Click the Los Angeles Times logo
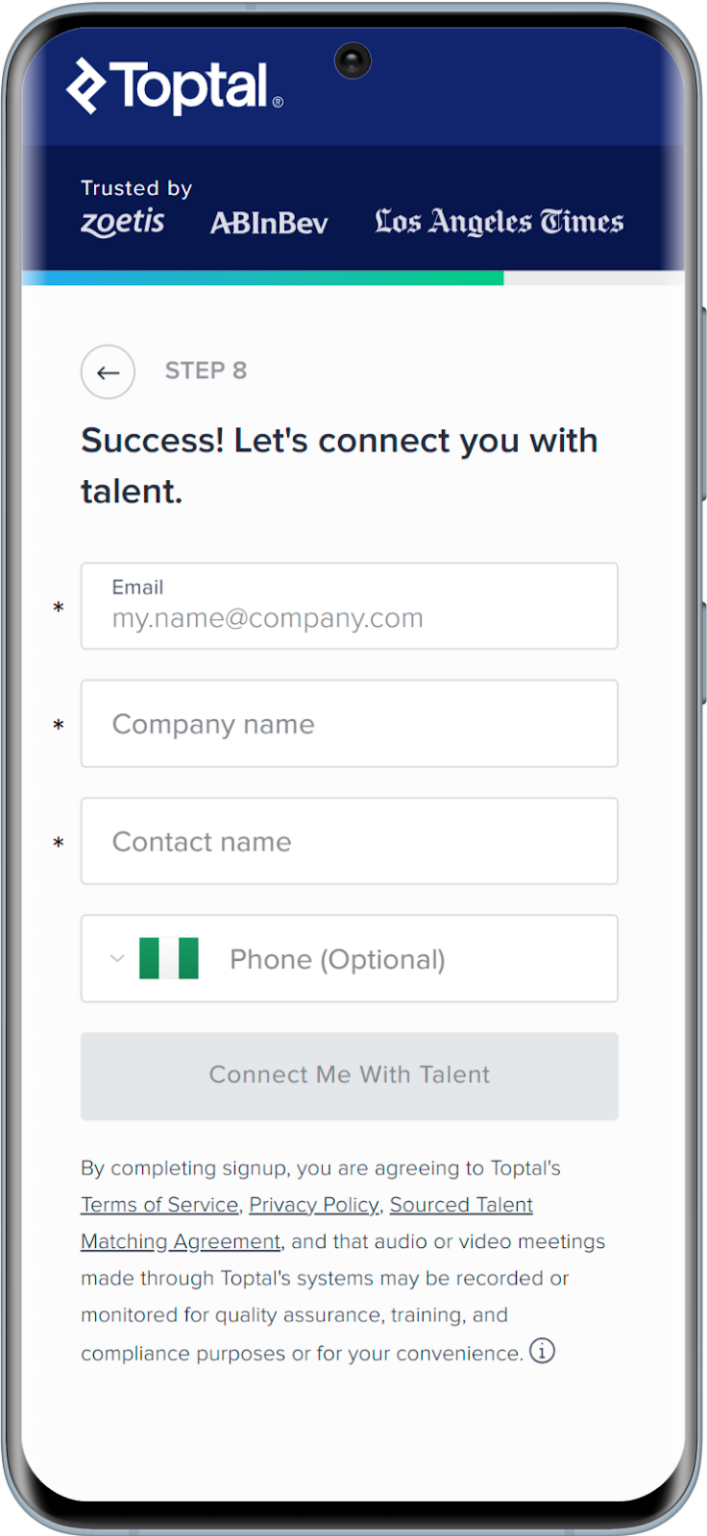The height and width of the screenshot is (1536, 707). point(497,221)
